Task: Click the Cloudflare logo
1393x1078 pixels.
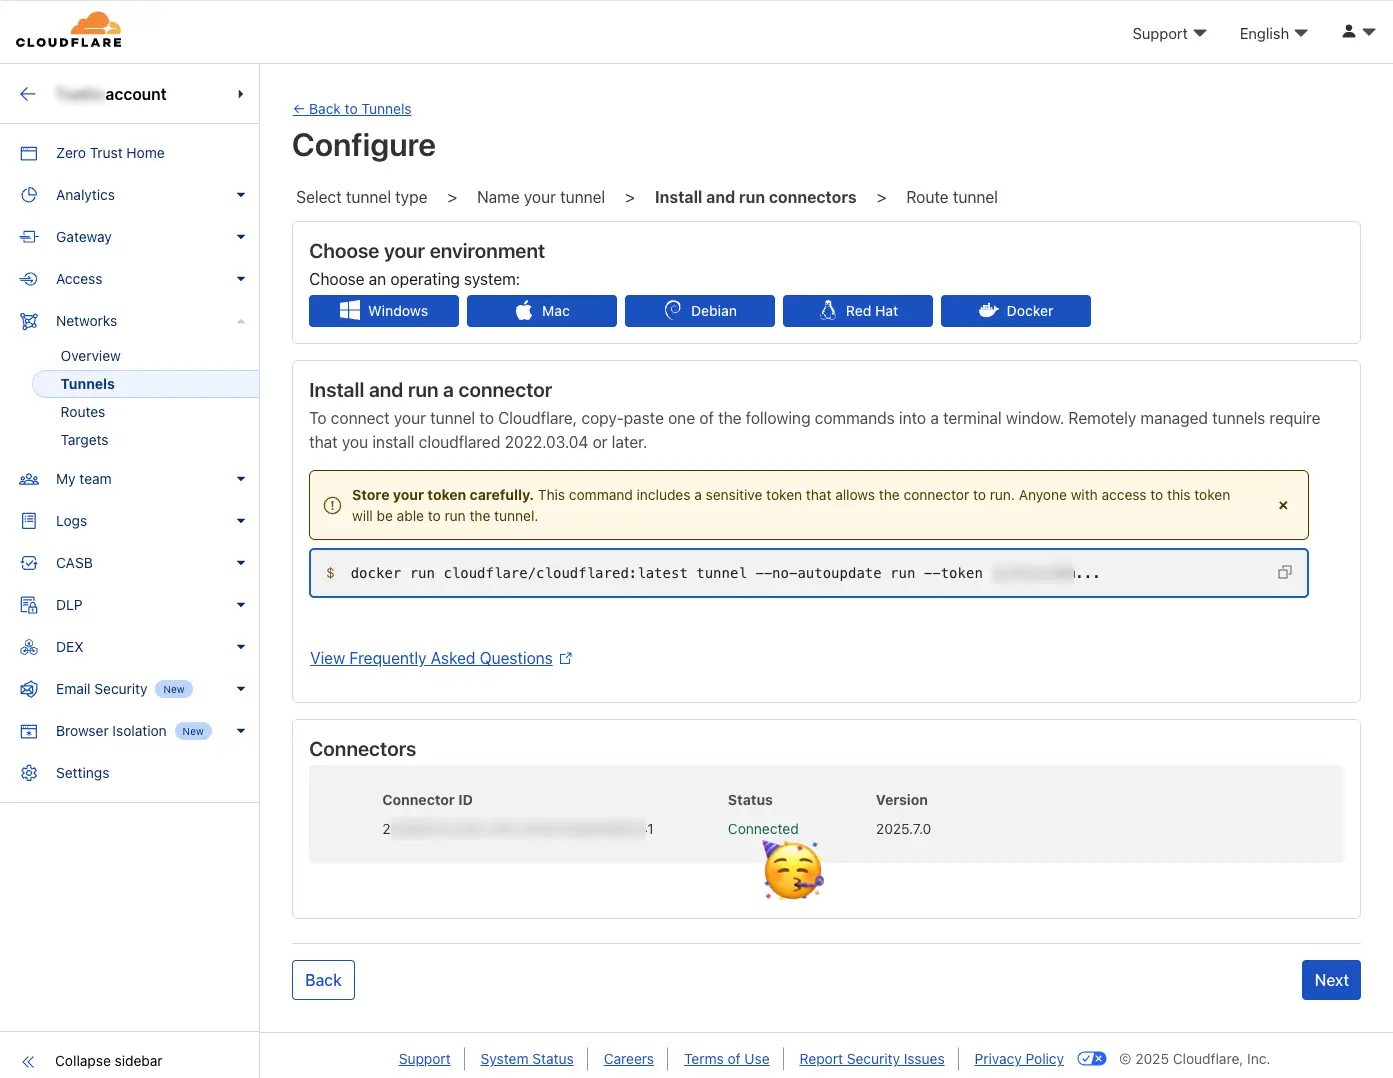Action: point(69,29)
